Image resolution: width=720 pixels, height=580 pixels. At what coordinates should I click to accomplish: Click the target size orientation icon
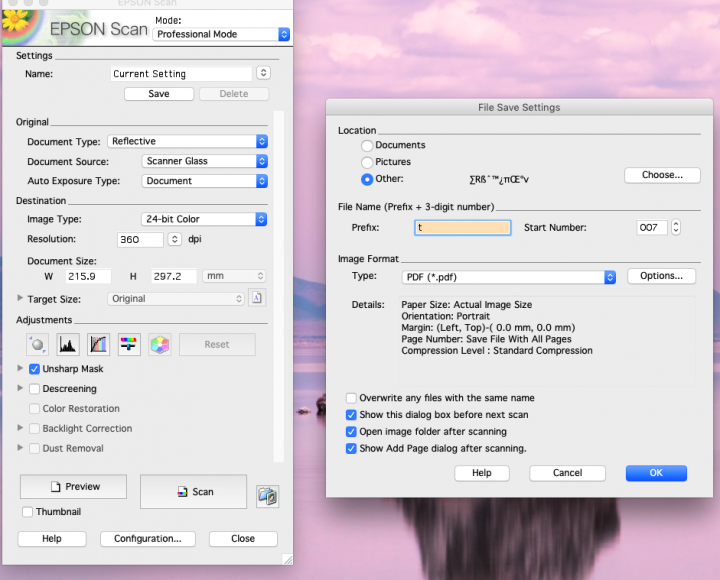257,298
